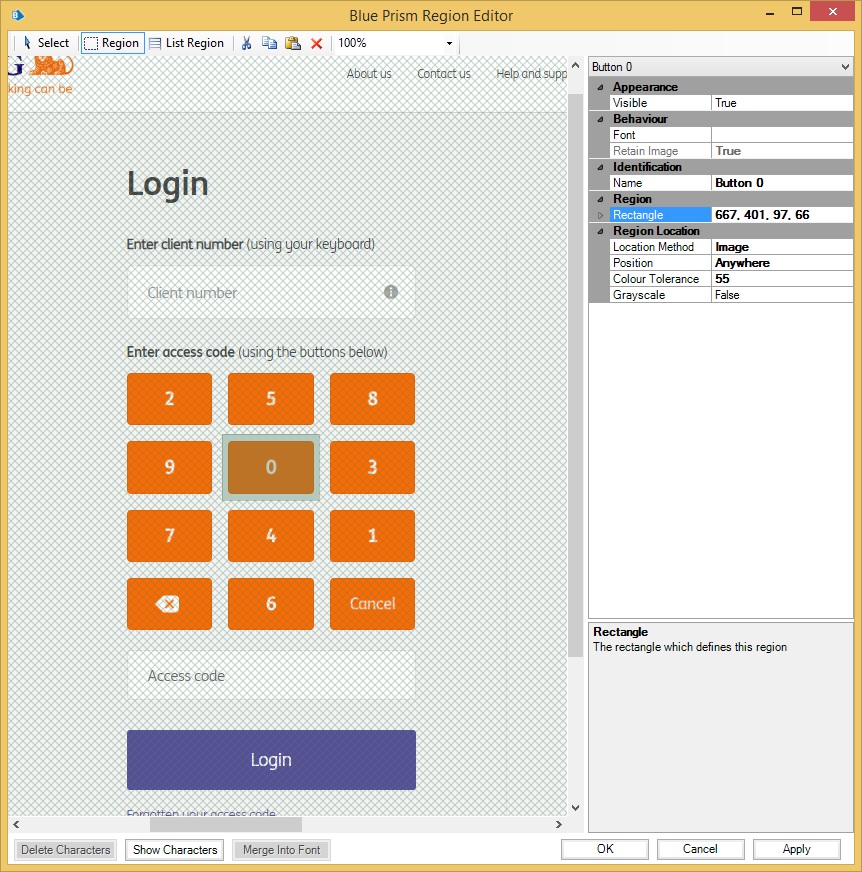Screen dimensions: 862x872
Task: Click the Apply button
Action: click(x=797, y=849)
